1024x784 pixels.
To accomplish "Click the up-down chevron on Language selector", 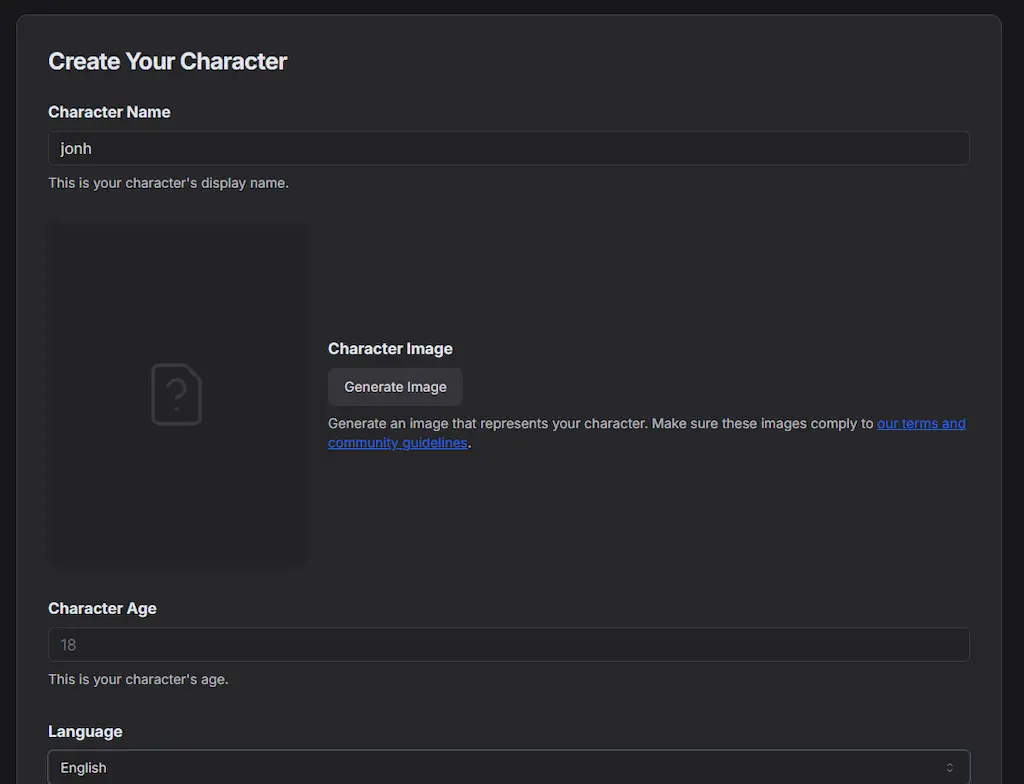I will coord(949,767).
